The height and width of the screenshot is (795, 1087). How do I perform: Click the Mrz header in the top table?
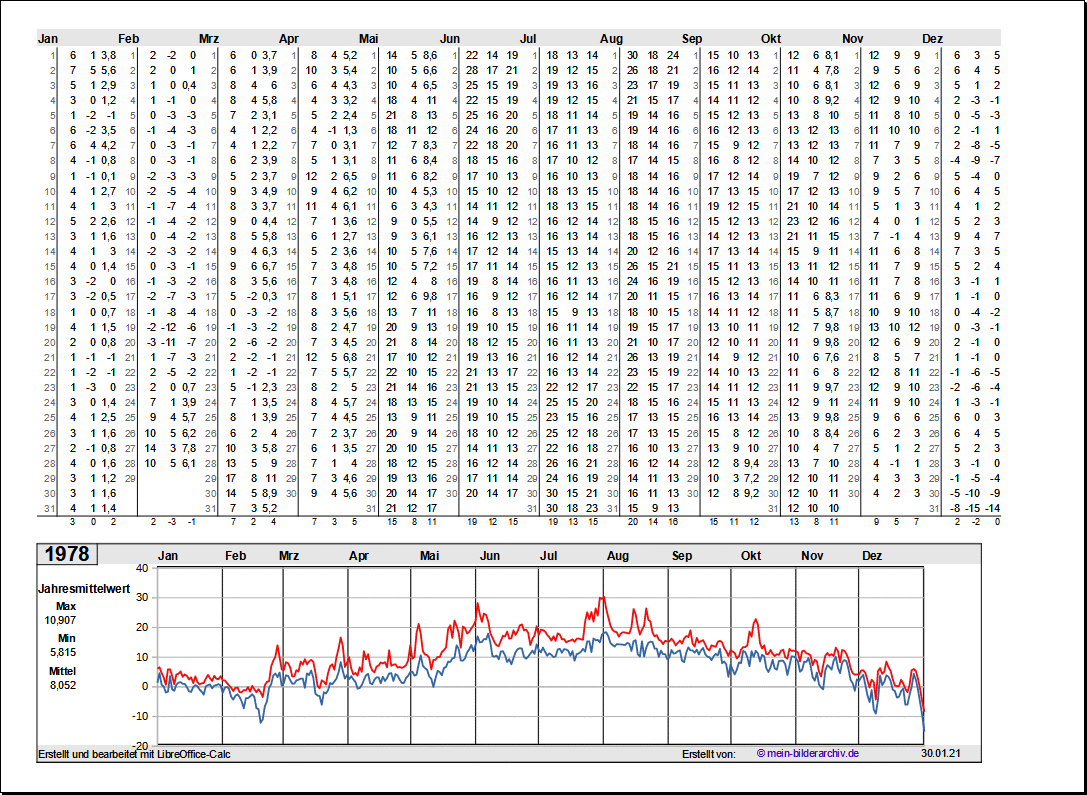pyautogui.click(x=208, y=39)
